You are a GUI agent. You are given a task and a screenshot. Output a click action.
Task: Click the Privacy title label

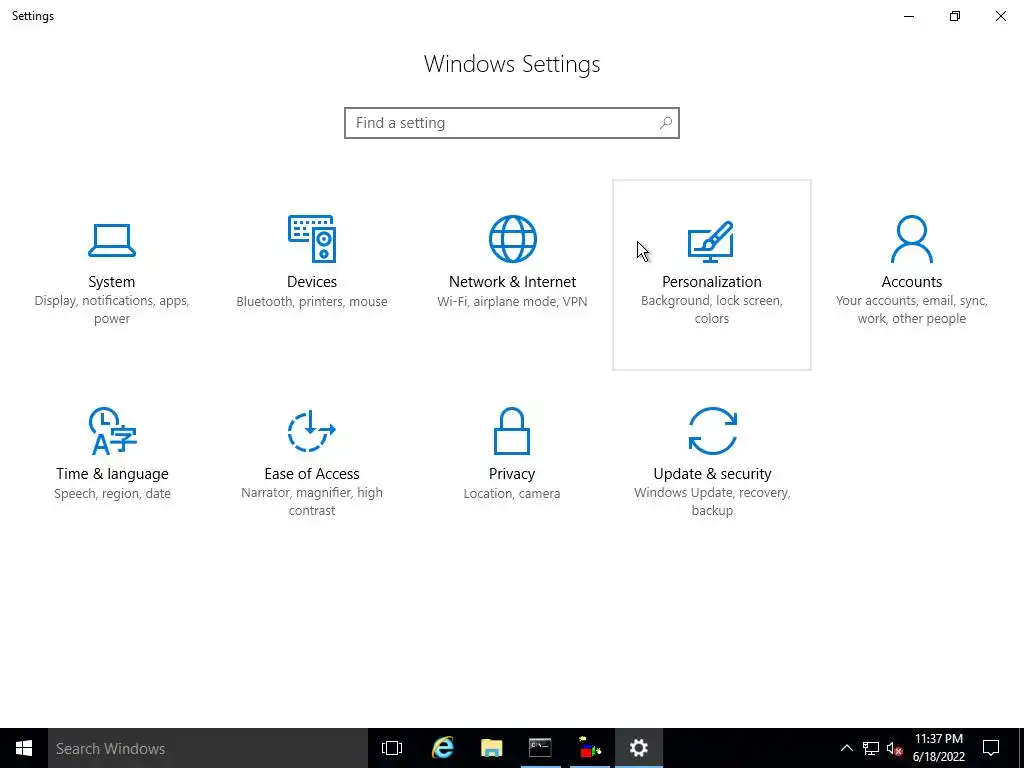512,473
